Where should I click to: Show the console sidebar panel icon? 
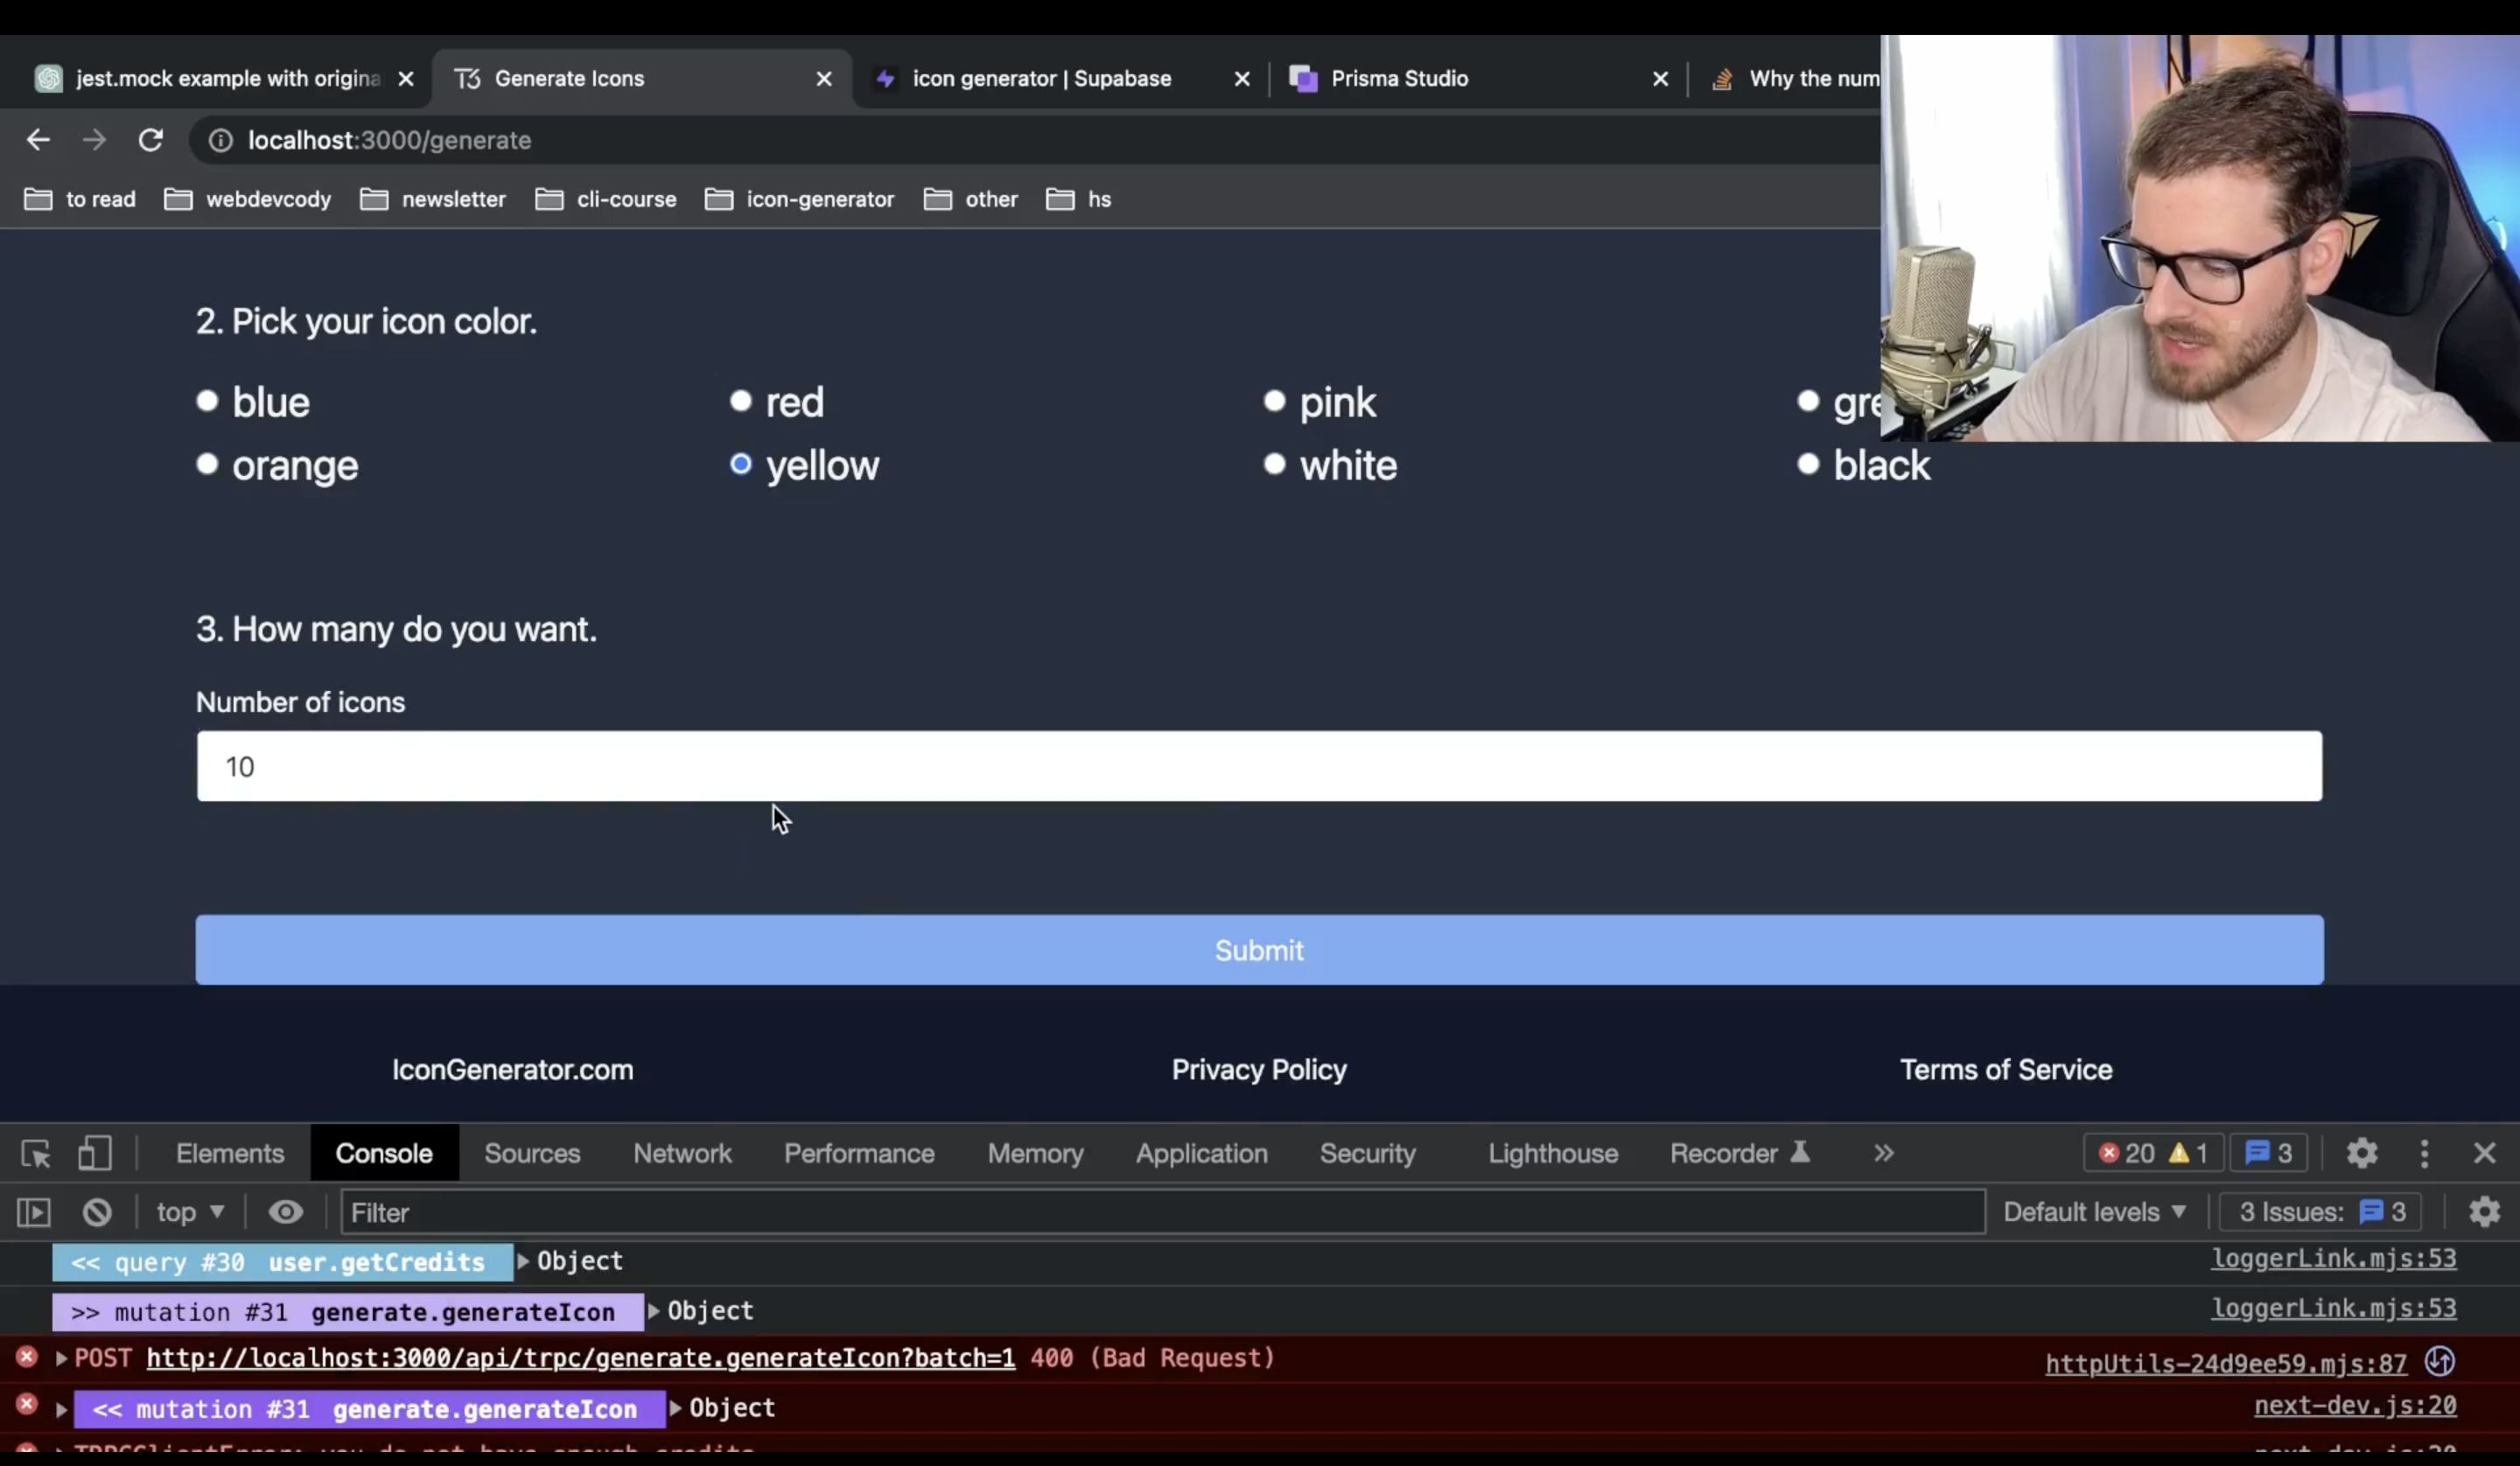pyautogui.click(x=34, y=1213)
